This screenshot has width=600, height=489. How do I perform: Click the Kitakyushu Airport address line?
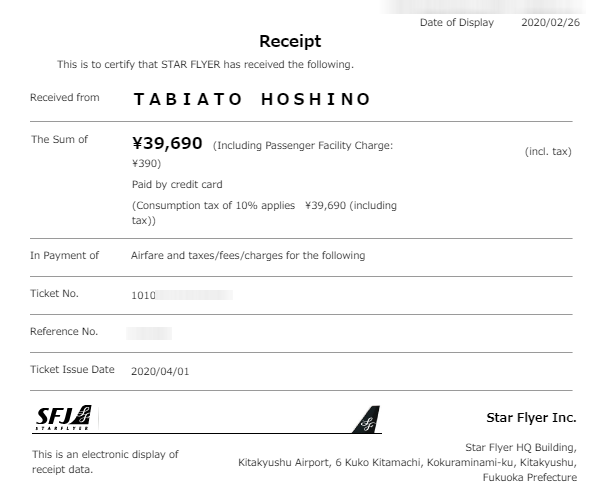[x=406, y=462]
